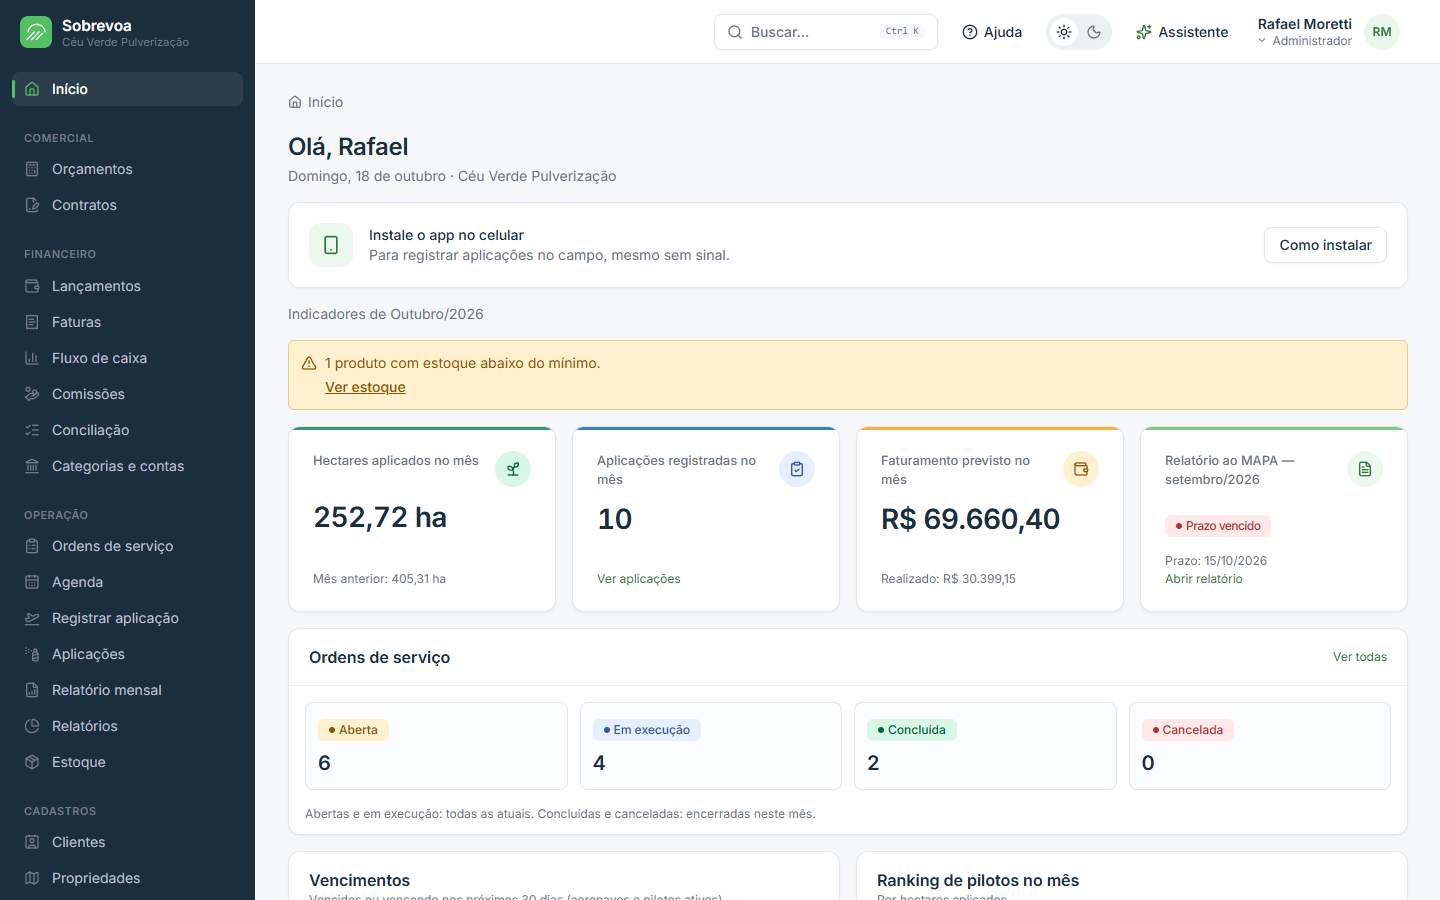Image resolution: width=1440 pixels, height=900 pixels.
Task: Open the Contratos sidebar item
Action: click(128, 205)
